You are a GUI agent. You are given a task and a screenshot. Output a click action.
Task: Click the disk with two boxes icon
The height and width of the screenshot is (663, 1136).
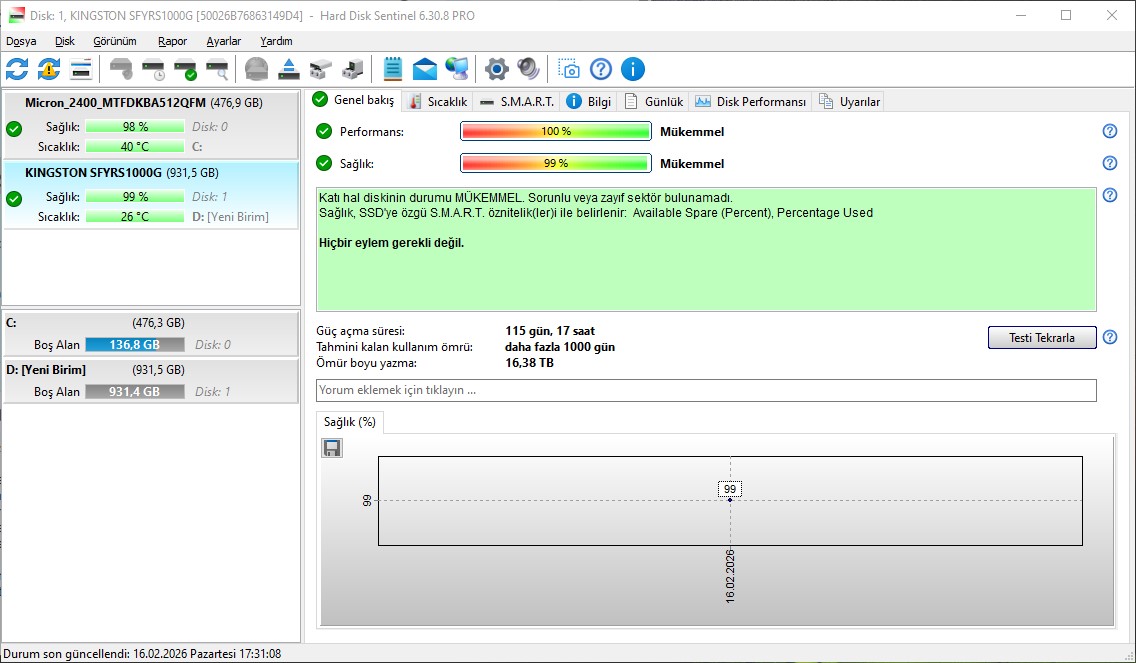[321, 69]
